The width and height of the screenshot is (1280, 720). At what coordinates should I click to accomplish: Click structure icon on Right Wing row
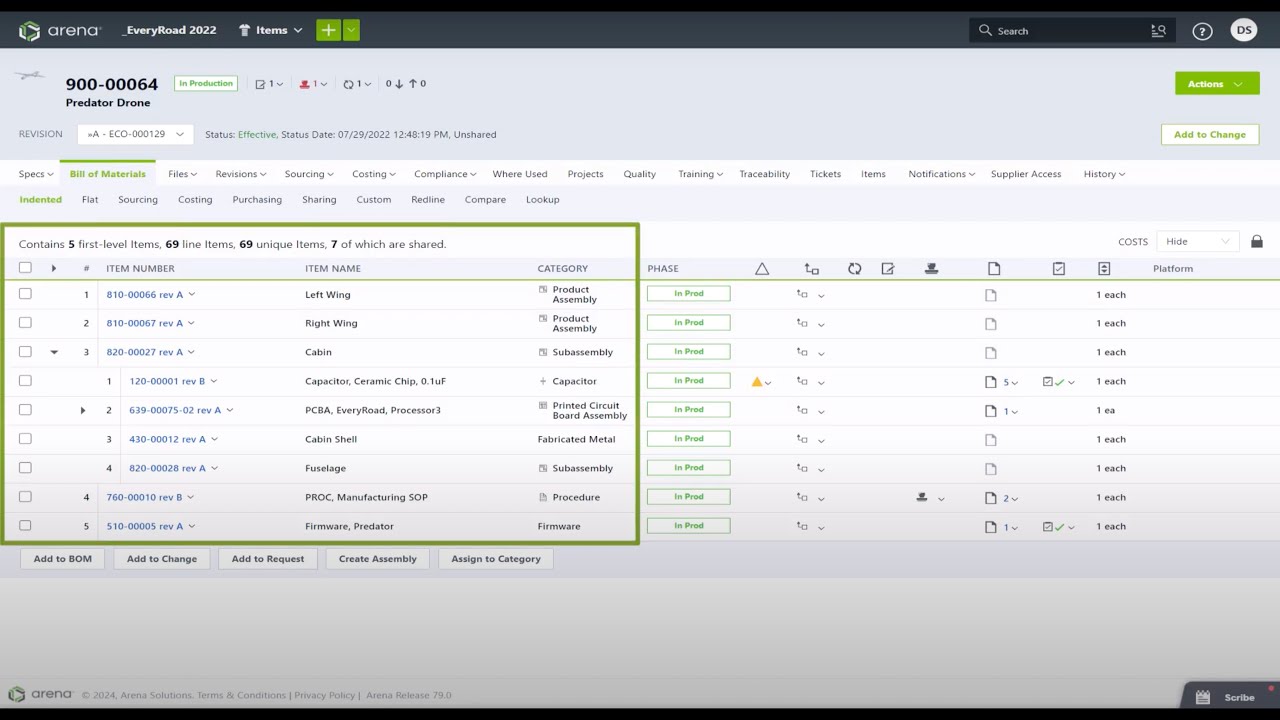(802, 323)
